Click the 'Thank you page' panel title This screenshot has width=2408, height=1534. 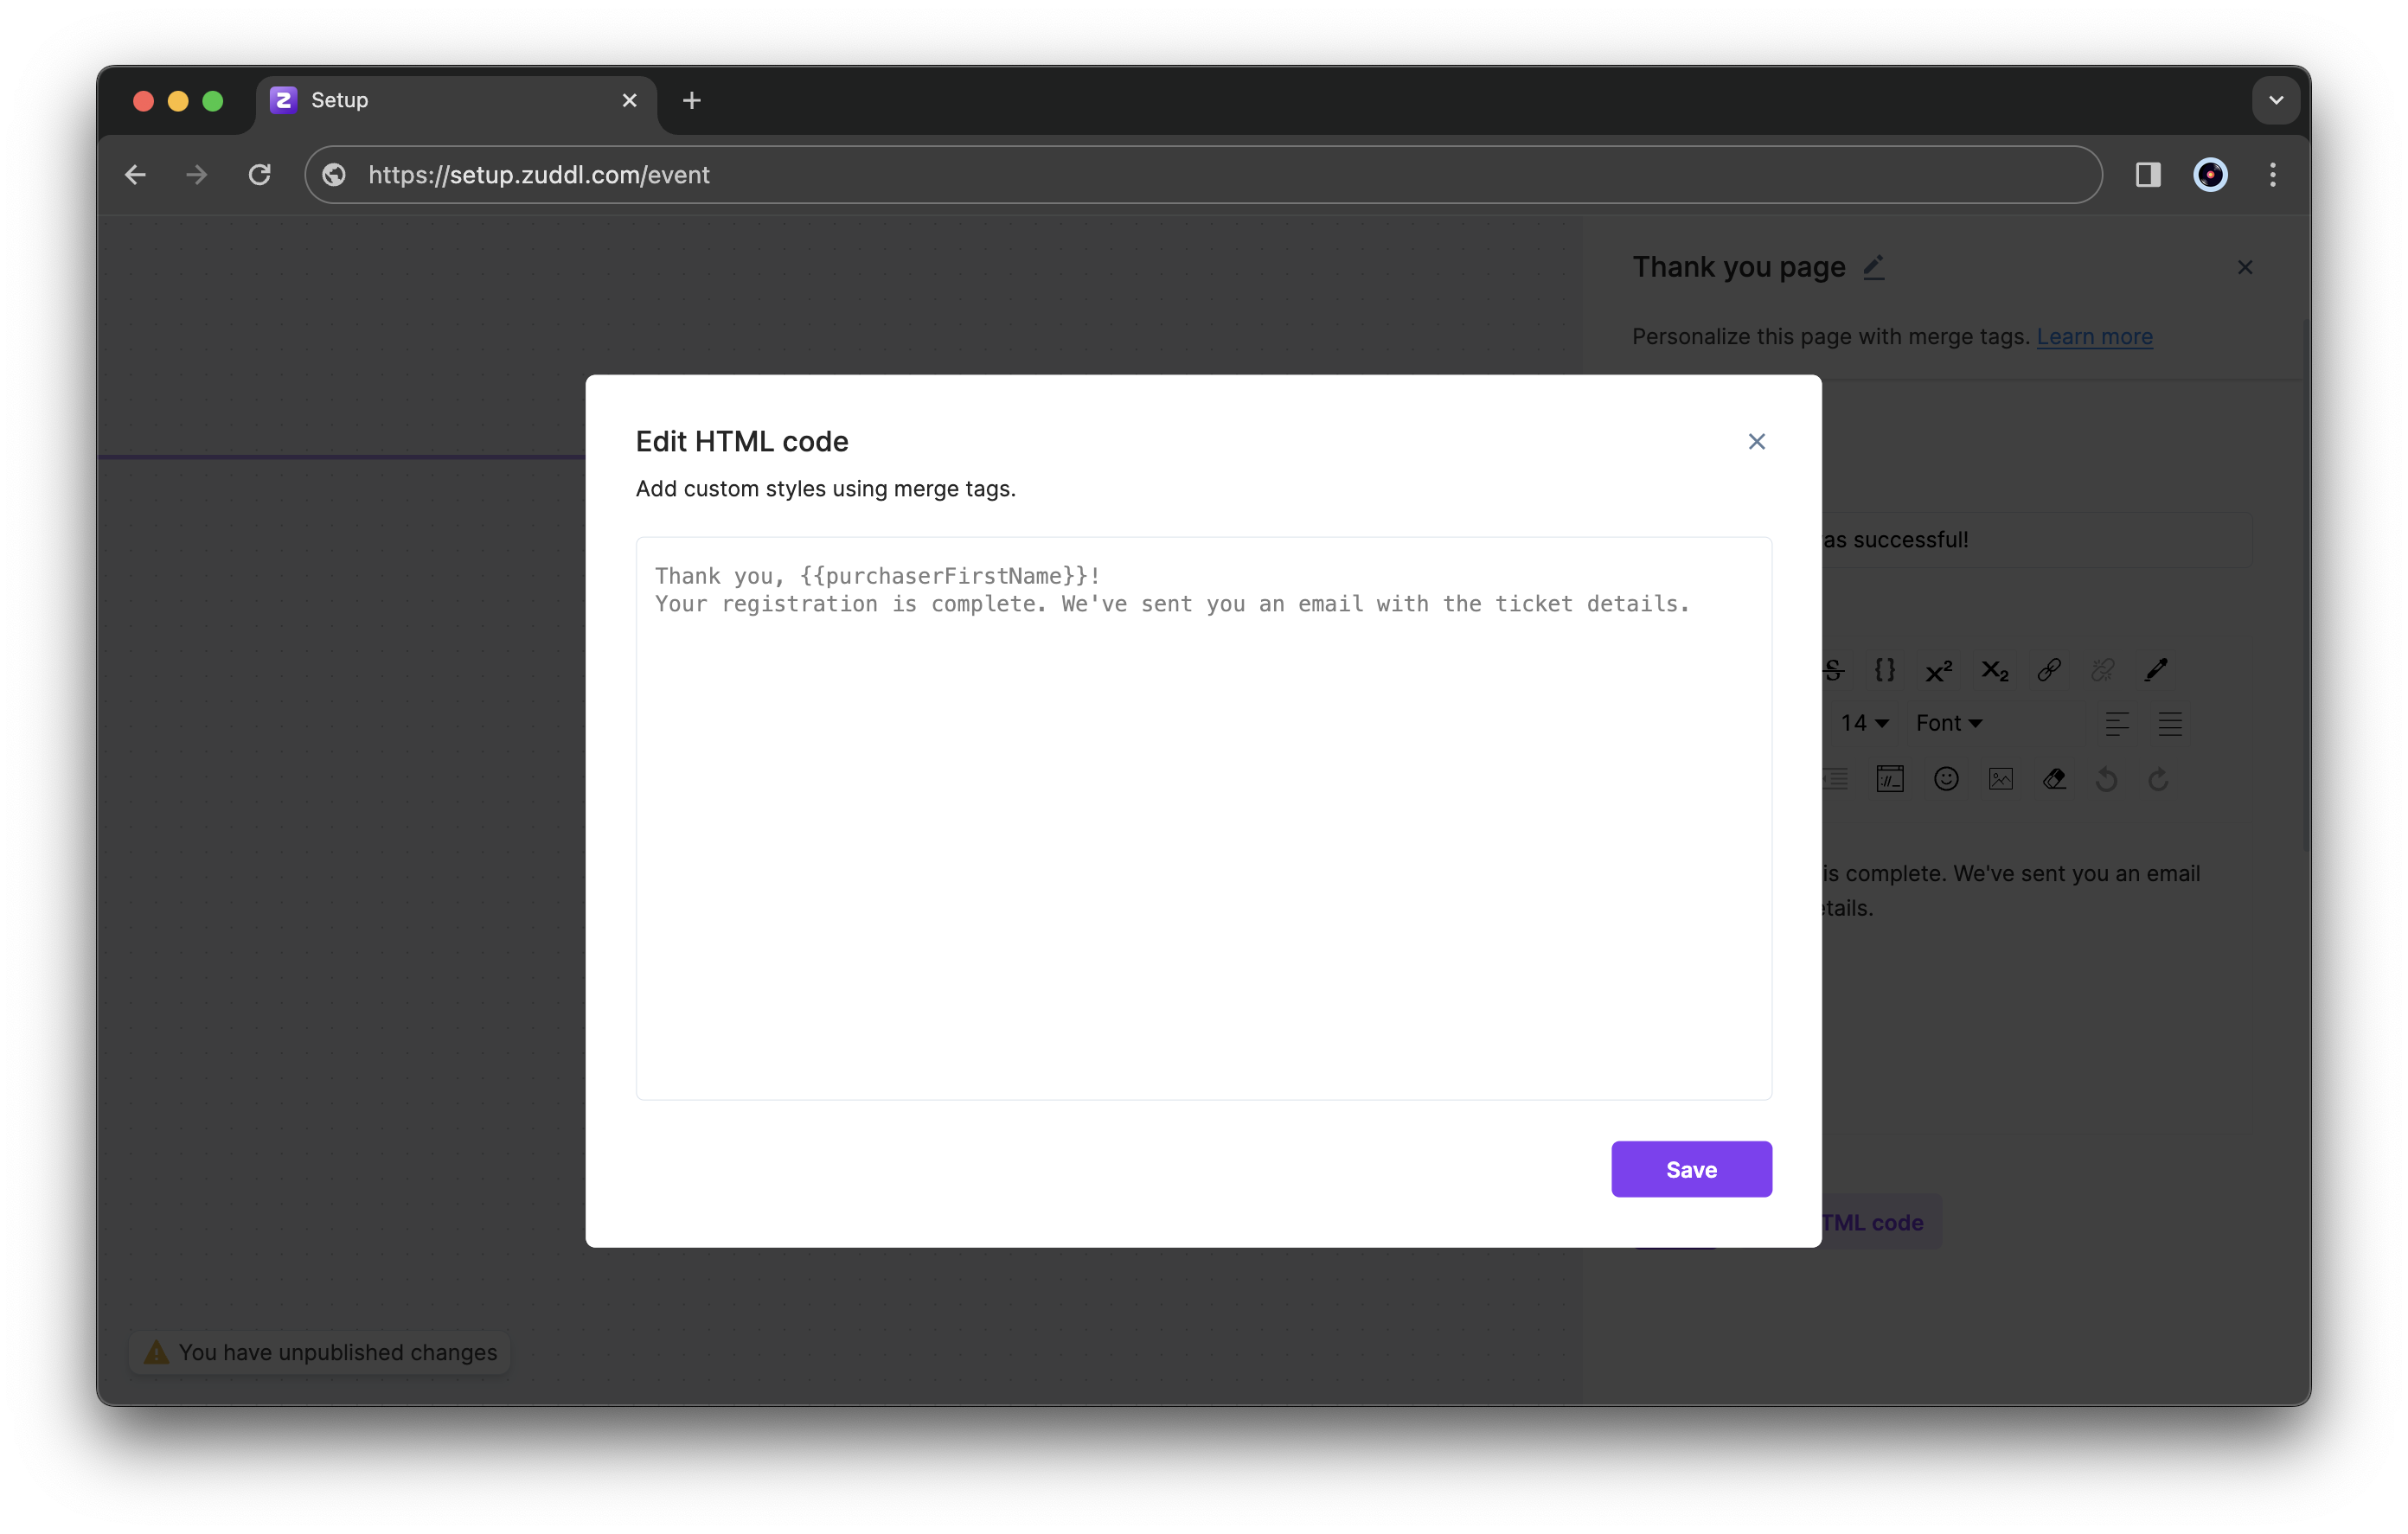1739,267
